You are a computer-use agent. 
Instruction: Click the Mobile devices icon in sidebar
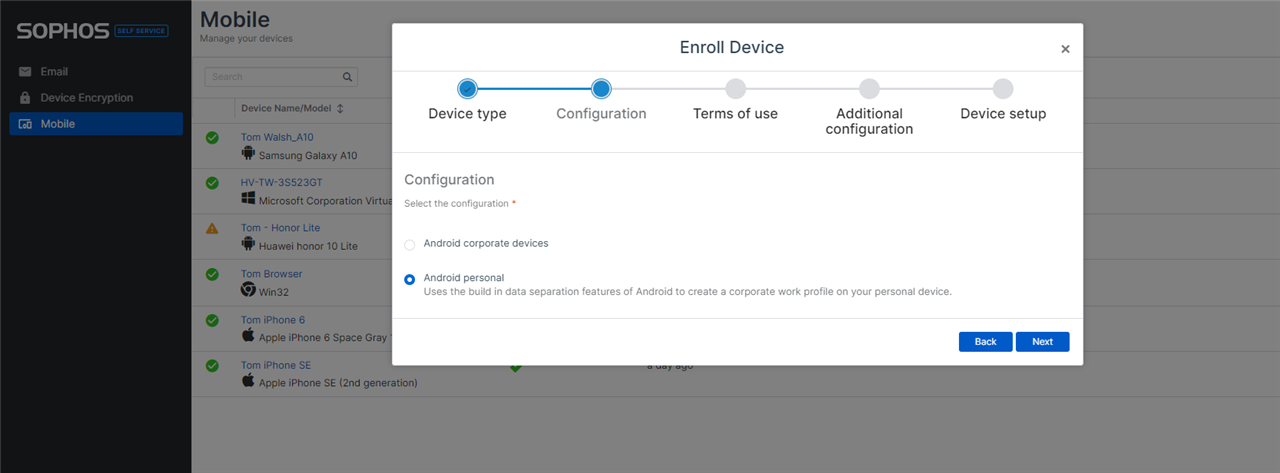25,124
